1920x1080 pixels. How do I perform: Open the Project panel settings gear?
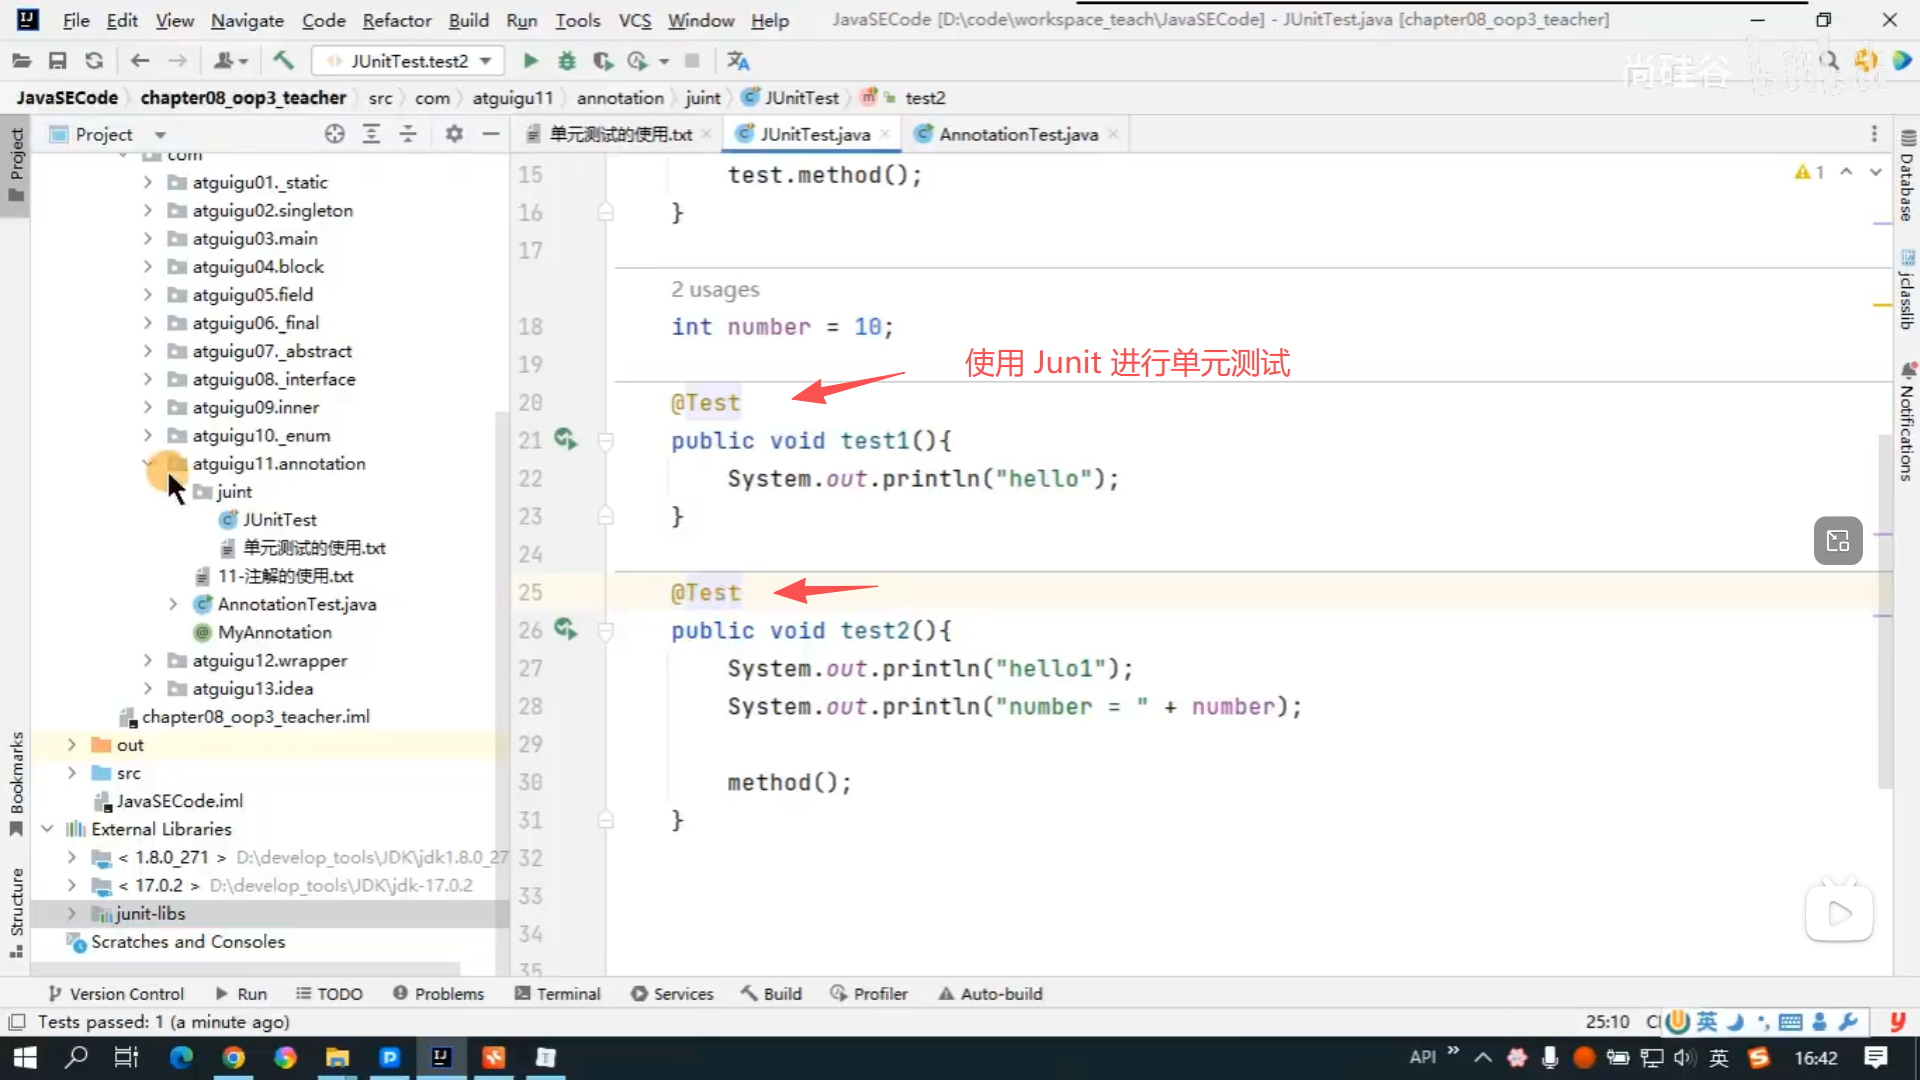pos(454,134)
